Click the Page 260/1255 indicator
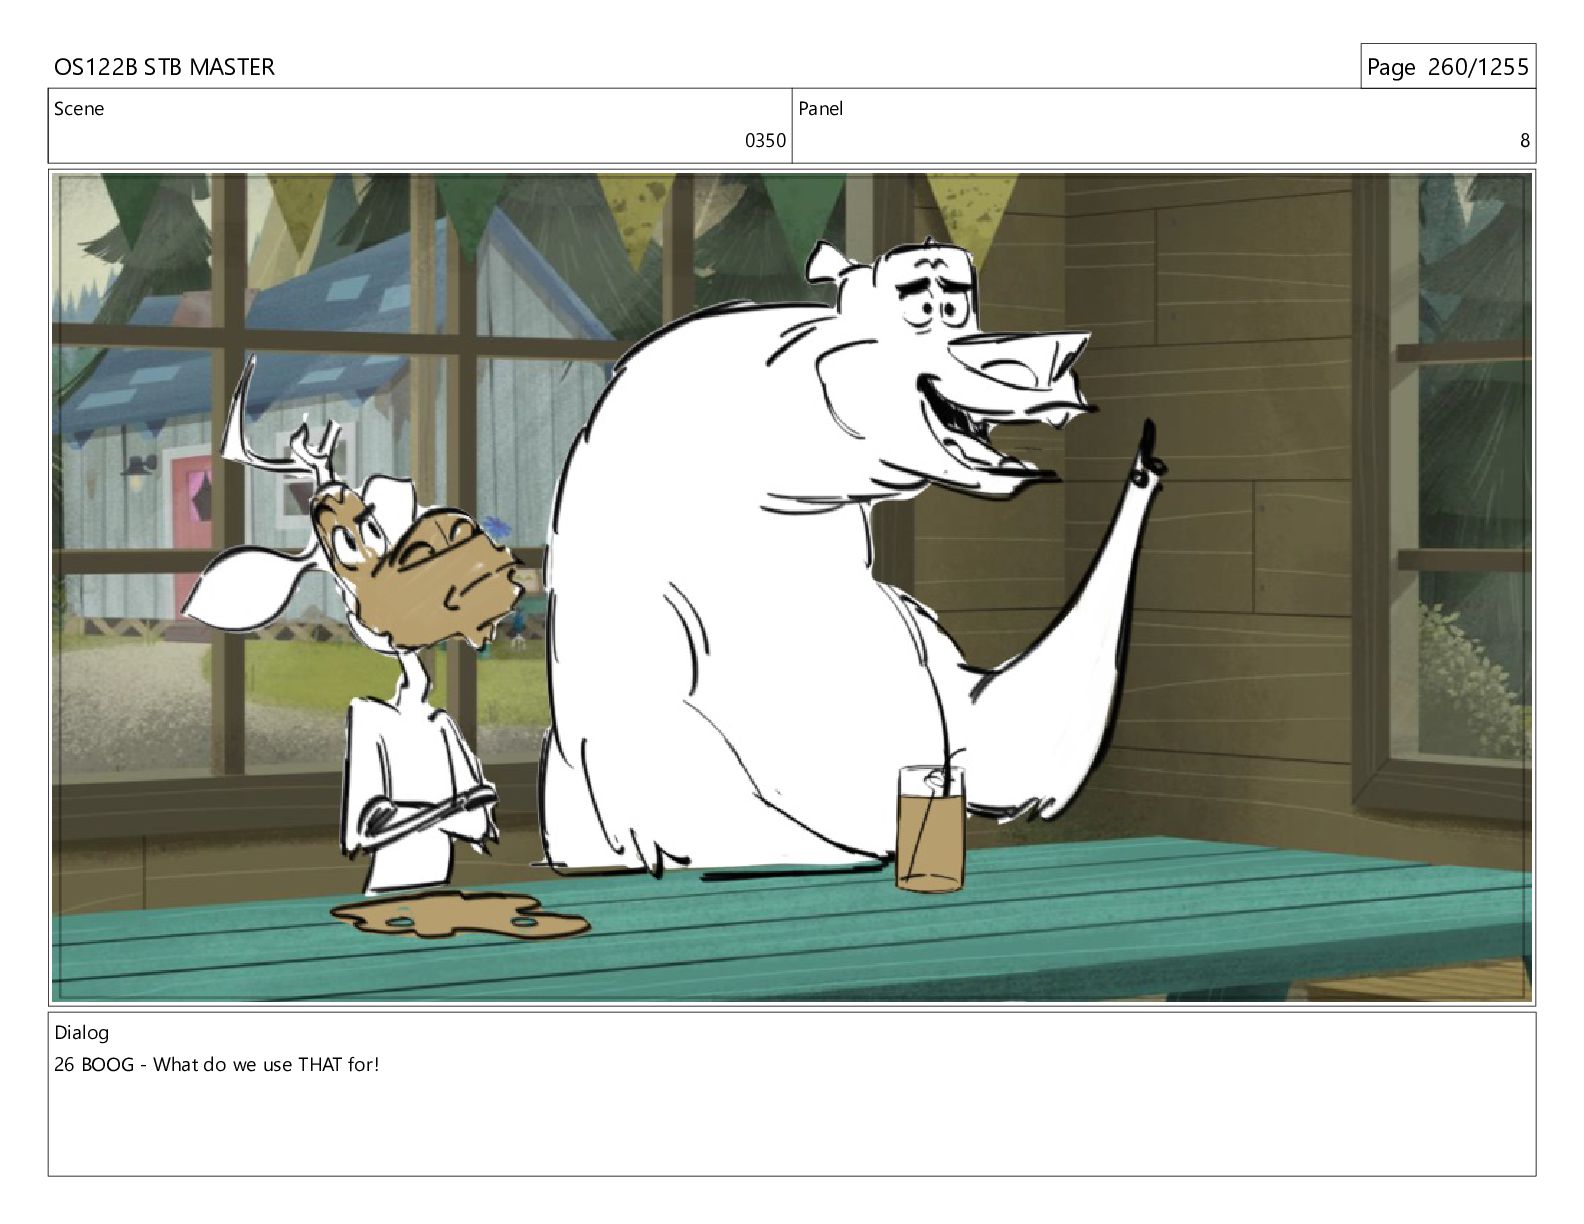 (x=1448, y=67)
